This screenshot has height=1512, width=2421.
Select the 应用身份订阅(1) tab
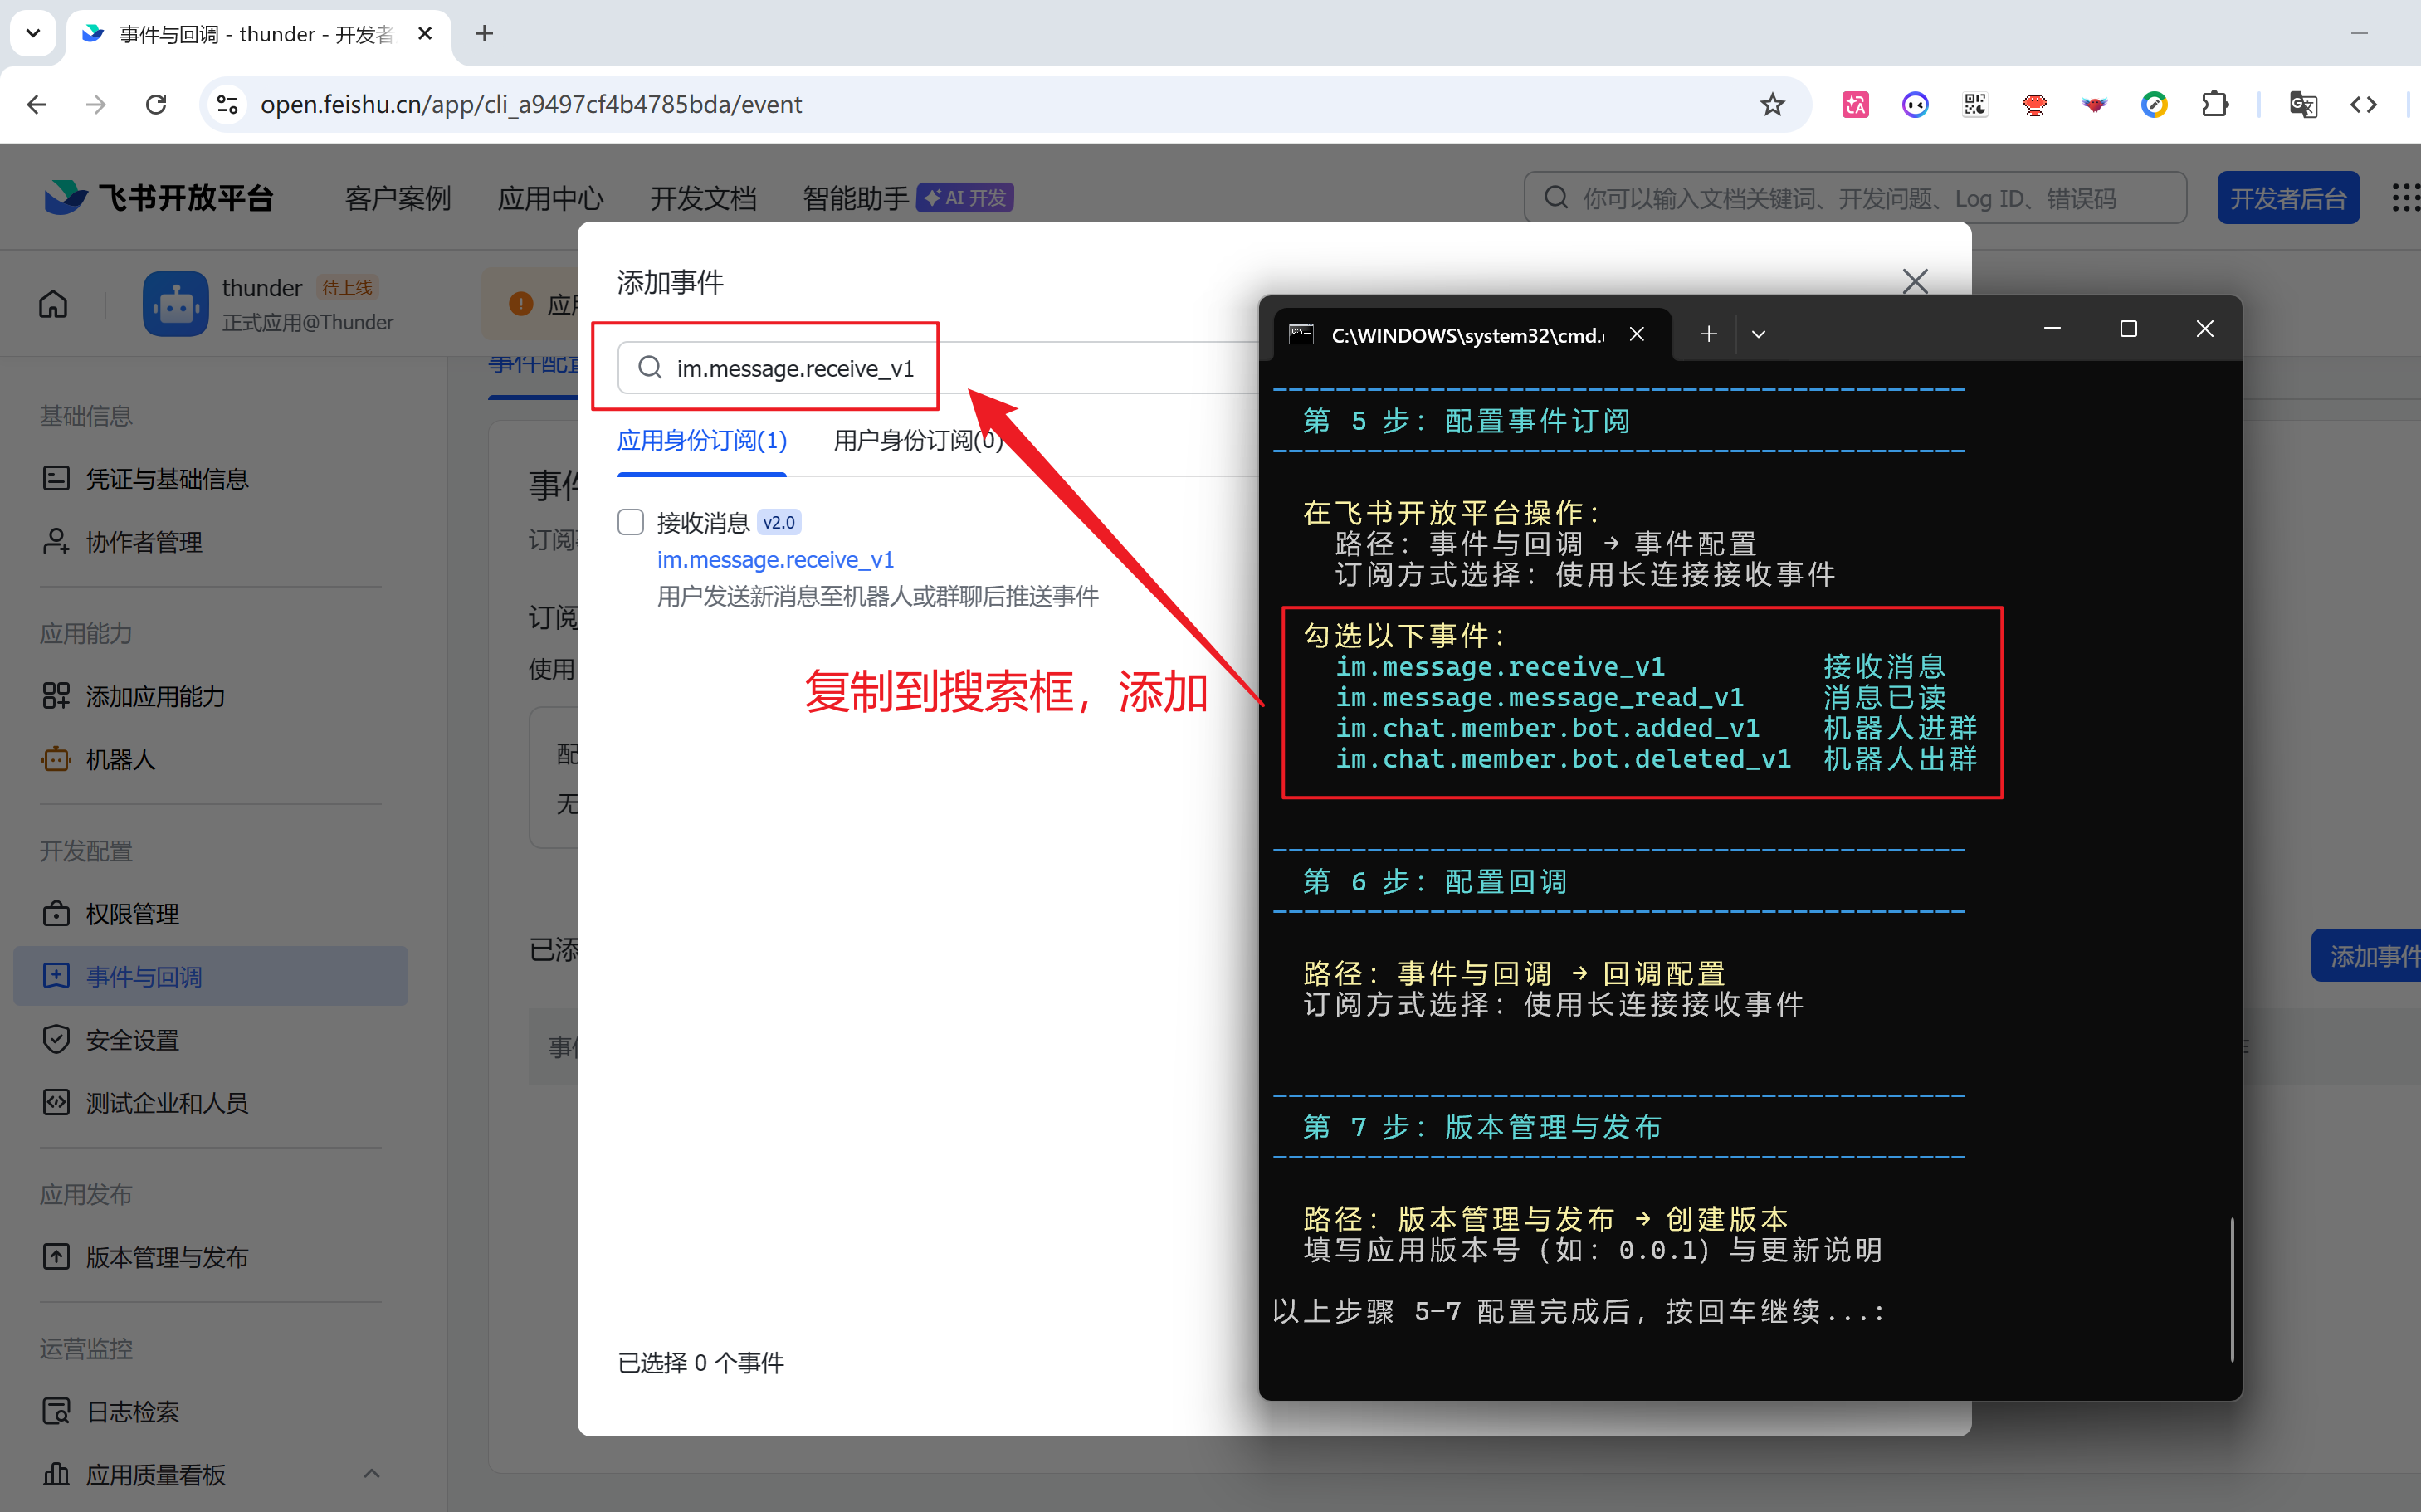pos(701,440)
